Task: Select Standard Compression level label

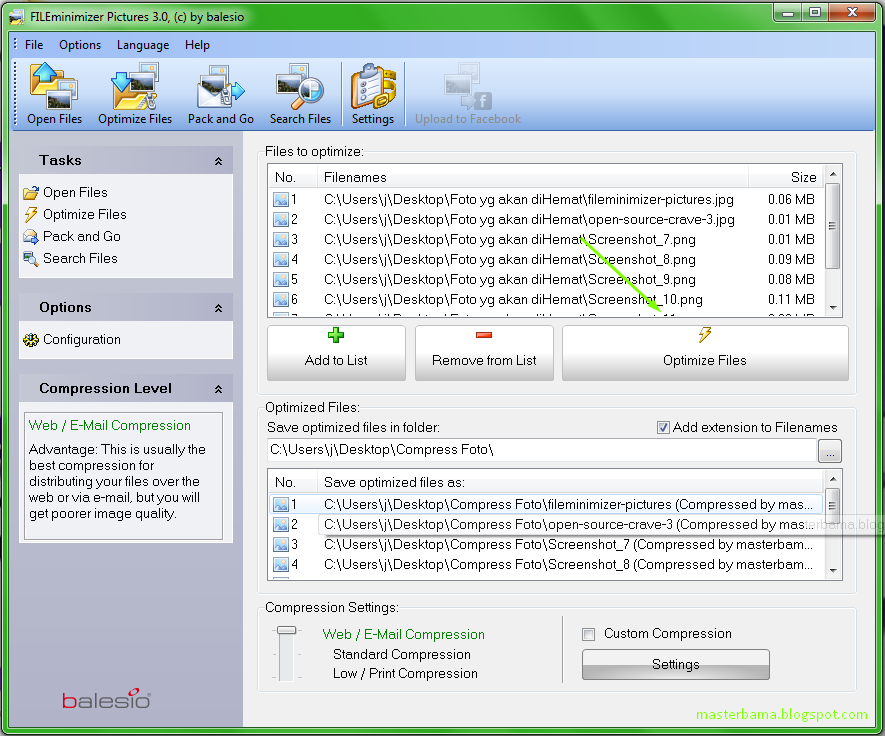Action: coord(402,654)
